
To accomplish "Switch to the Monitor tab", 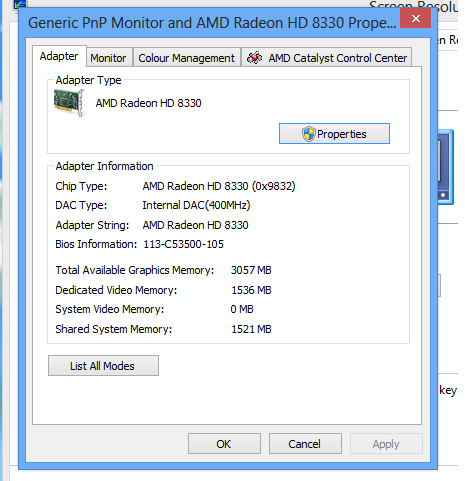I will point(108,58).
